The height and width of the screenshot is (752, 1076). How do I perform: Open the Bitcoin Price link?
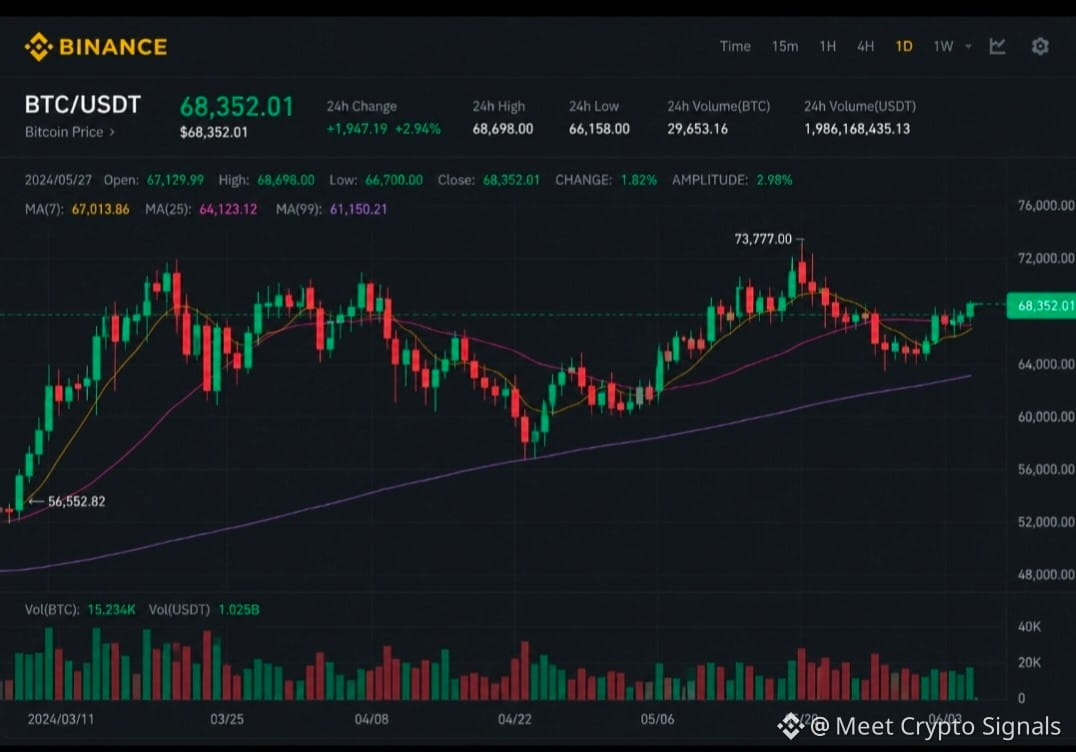69,132
